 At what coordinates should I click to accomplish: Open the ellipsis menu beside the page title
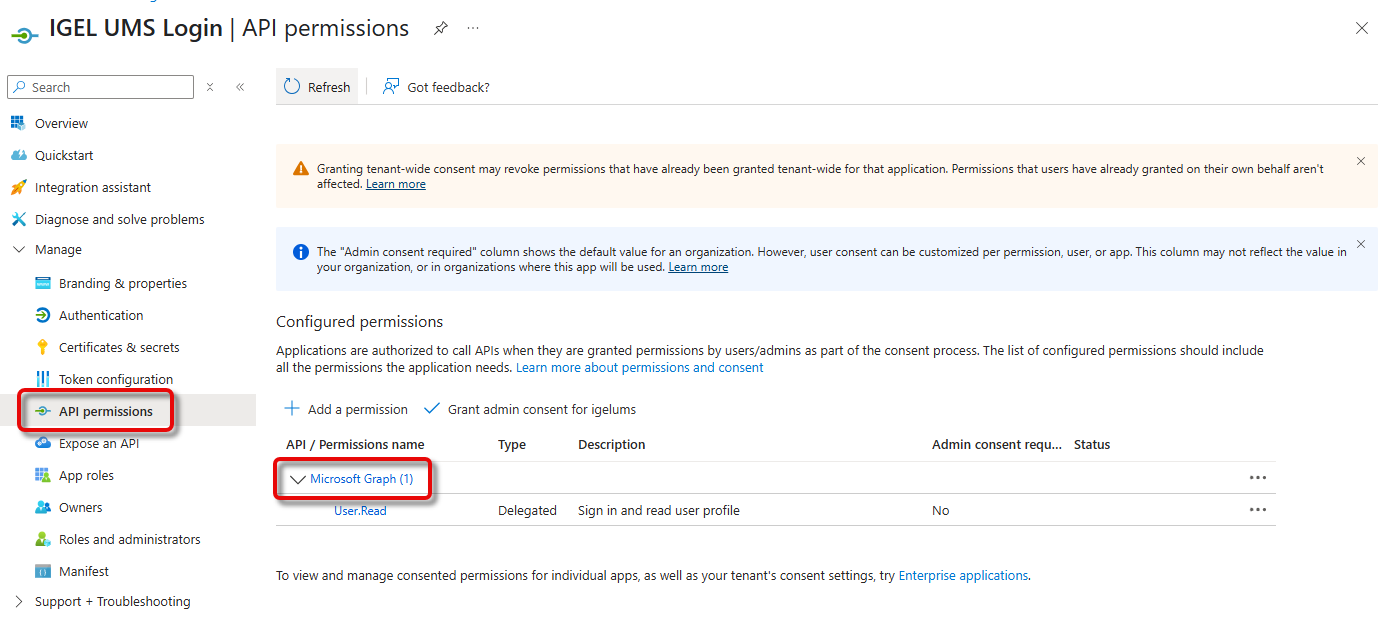[x=473, y=29]
